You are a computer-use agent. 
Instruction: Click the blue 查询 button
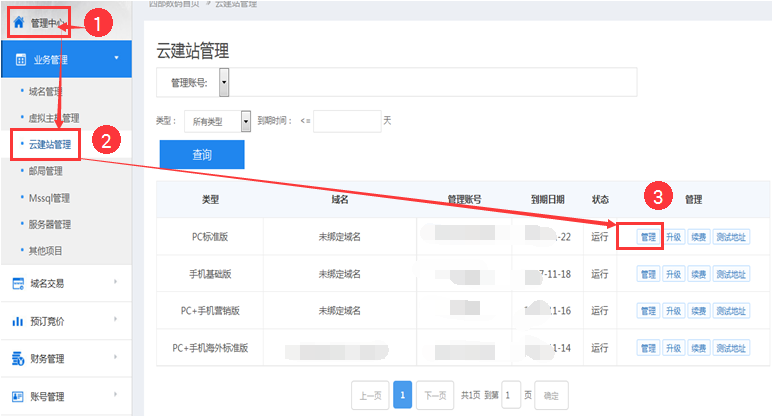click(x=202, y=155)
